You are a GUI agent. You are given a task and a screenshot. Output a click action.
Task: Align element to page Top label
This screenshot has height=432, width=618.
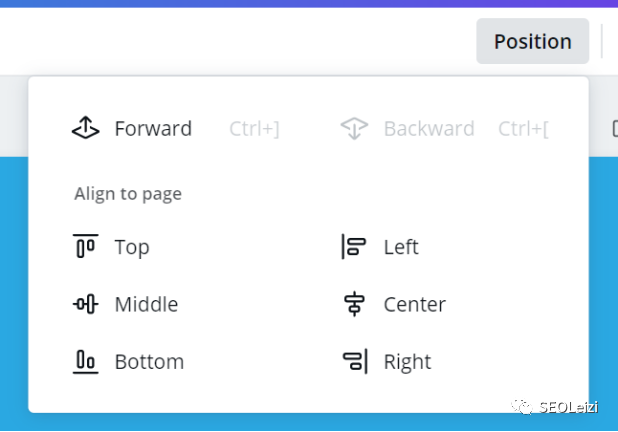click(132, 247)
